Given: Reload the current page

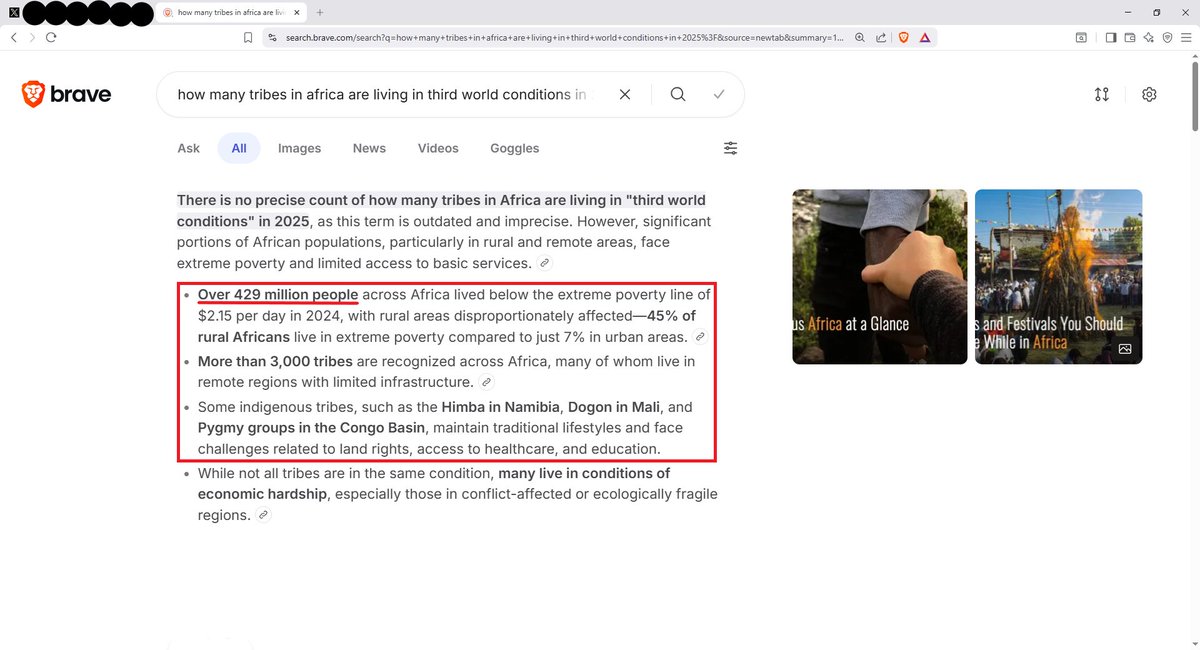Looking at the screenshot, I should point(51,37).
